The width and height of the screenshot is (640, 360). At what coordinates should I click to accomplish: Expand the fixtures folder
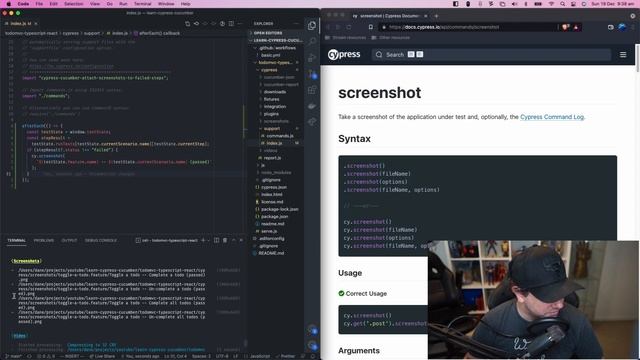coord(271,99)
